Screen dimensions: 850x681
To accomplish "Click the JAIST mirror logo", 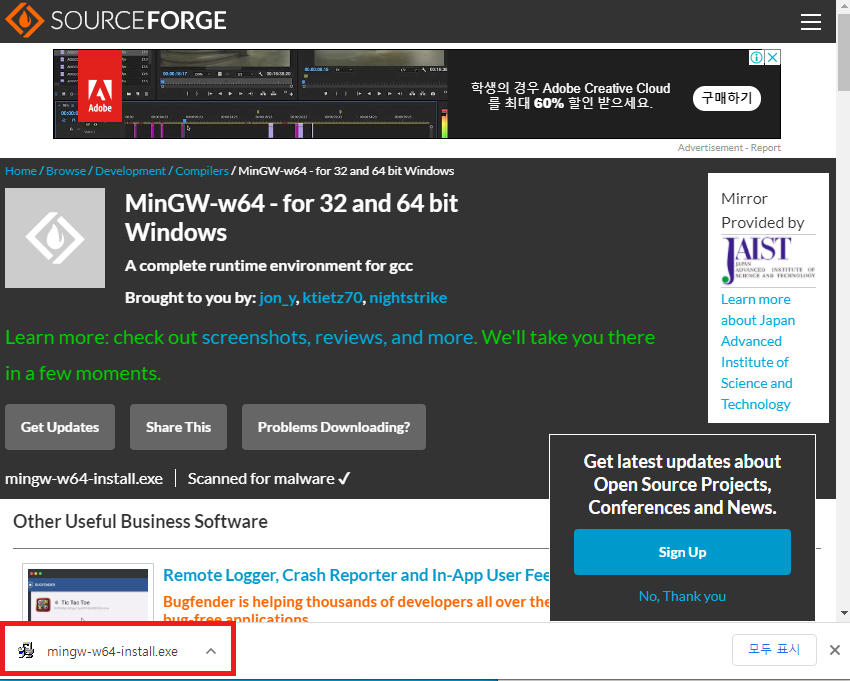I will pos(768,260).
